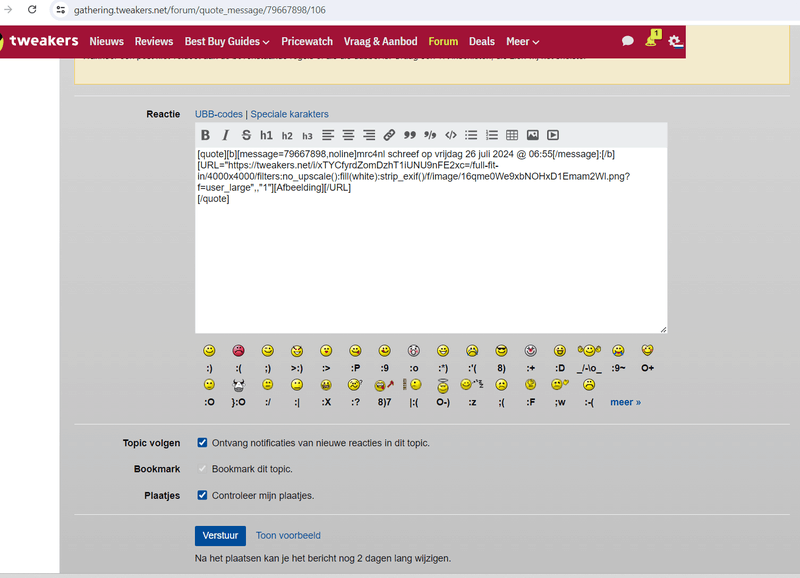Open Vraag & Aanbod section

[x=381, y=41]
